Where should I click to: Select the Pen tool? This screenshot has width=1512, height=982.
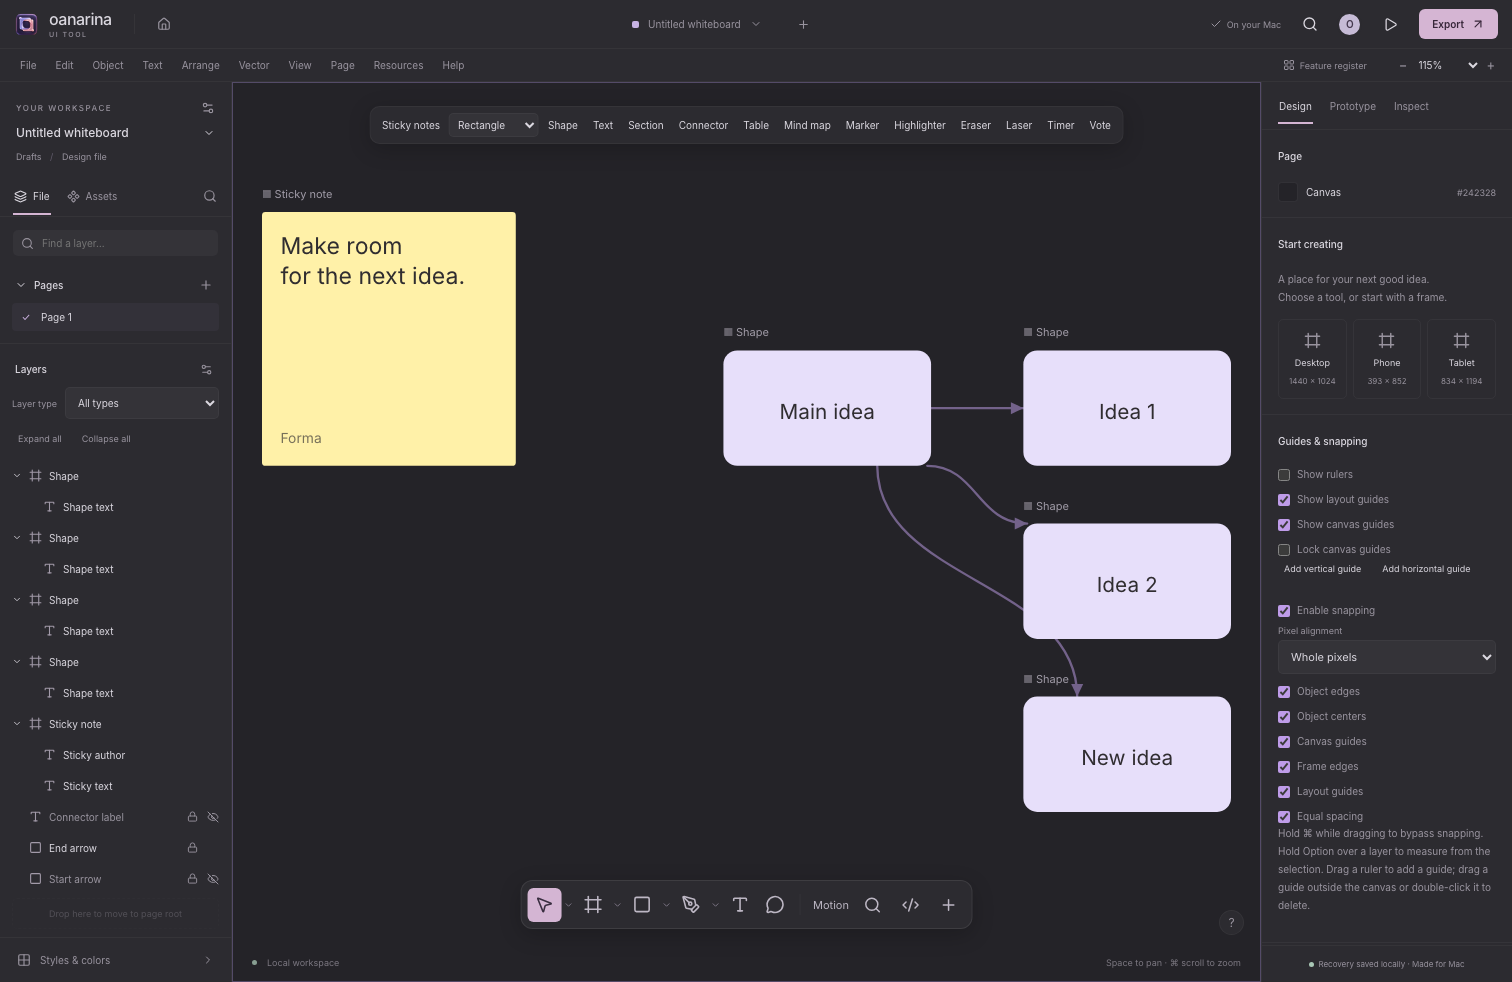pyautogui.click(x=691, y=905)
